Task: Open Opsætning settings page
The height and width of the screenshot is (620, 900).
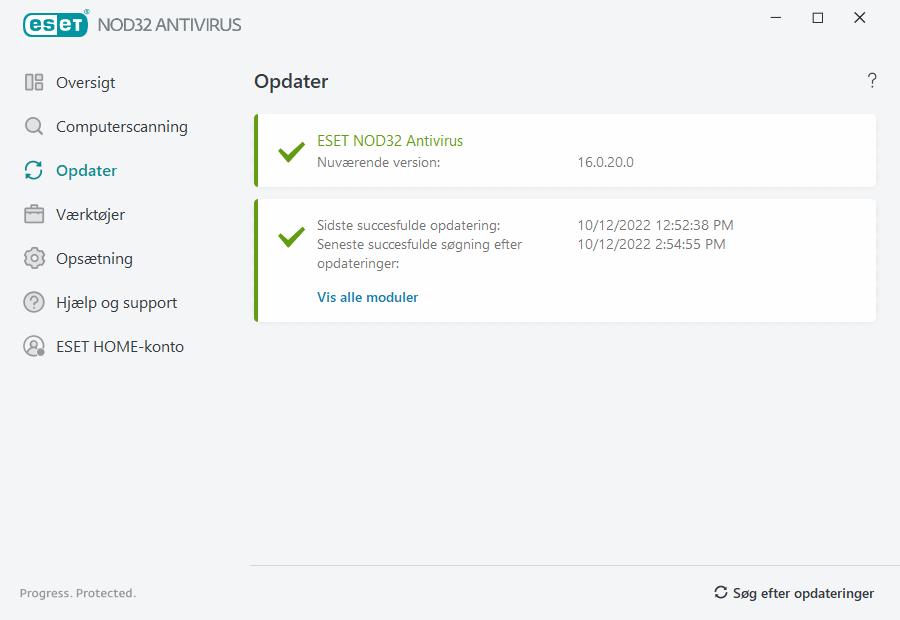Action: 94,259
